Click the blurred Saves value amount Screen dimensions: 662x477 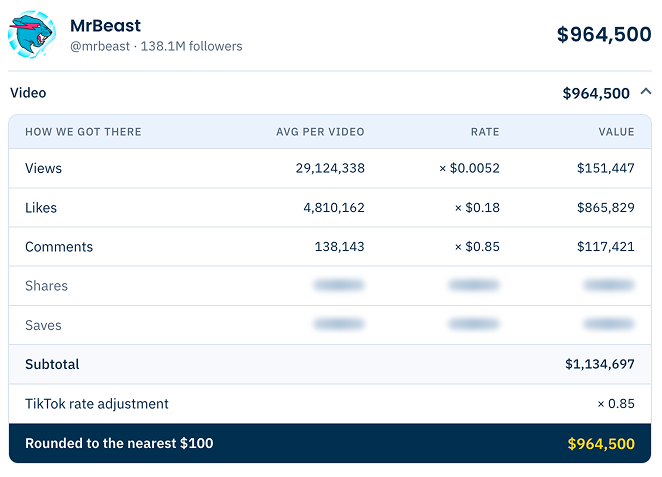(609, 324)
